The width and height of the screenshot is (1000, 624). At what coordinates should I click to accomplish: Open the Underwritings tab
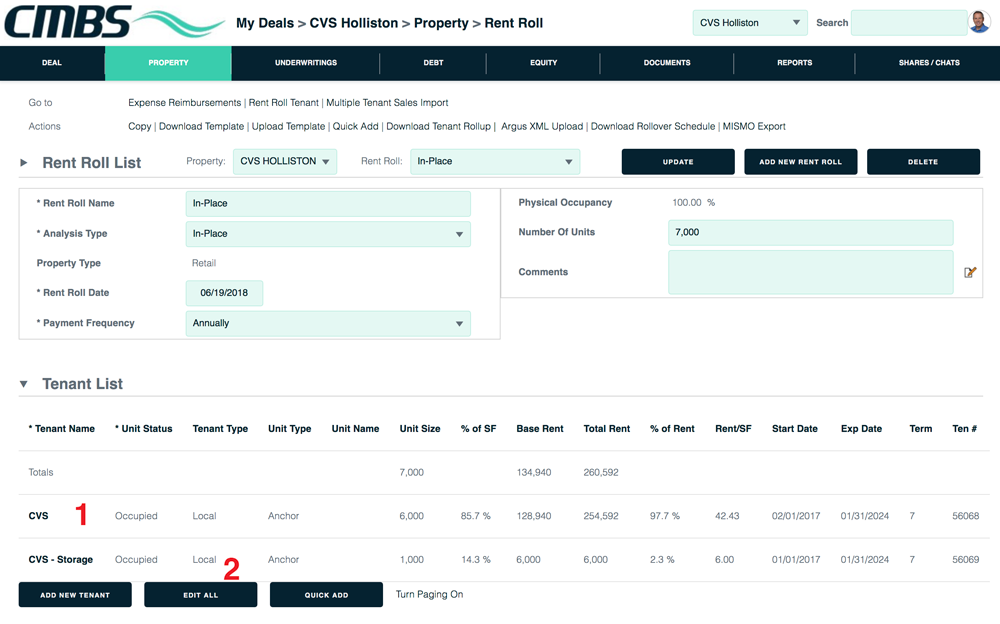(x=306, y=63)
